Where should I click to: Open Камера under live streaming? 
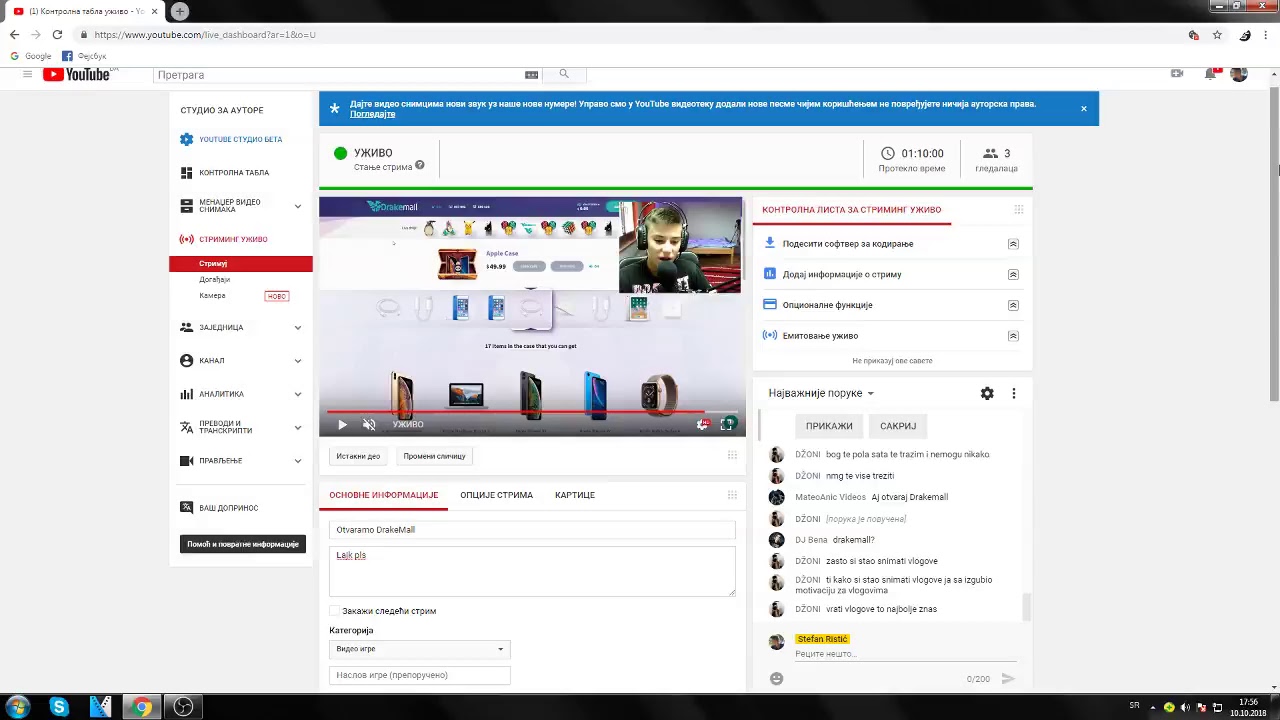212,296
